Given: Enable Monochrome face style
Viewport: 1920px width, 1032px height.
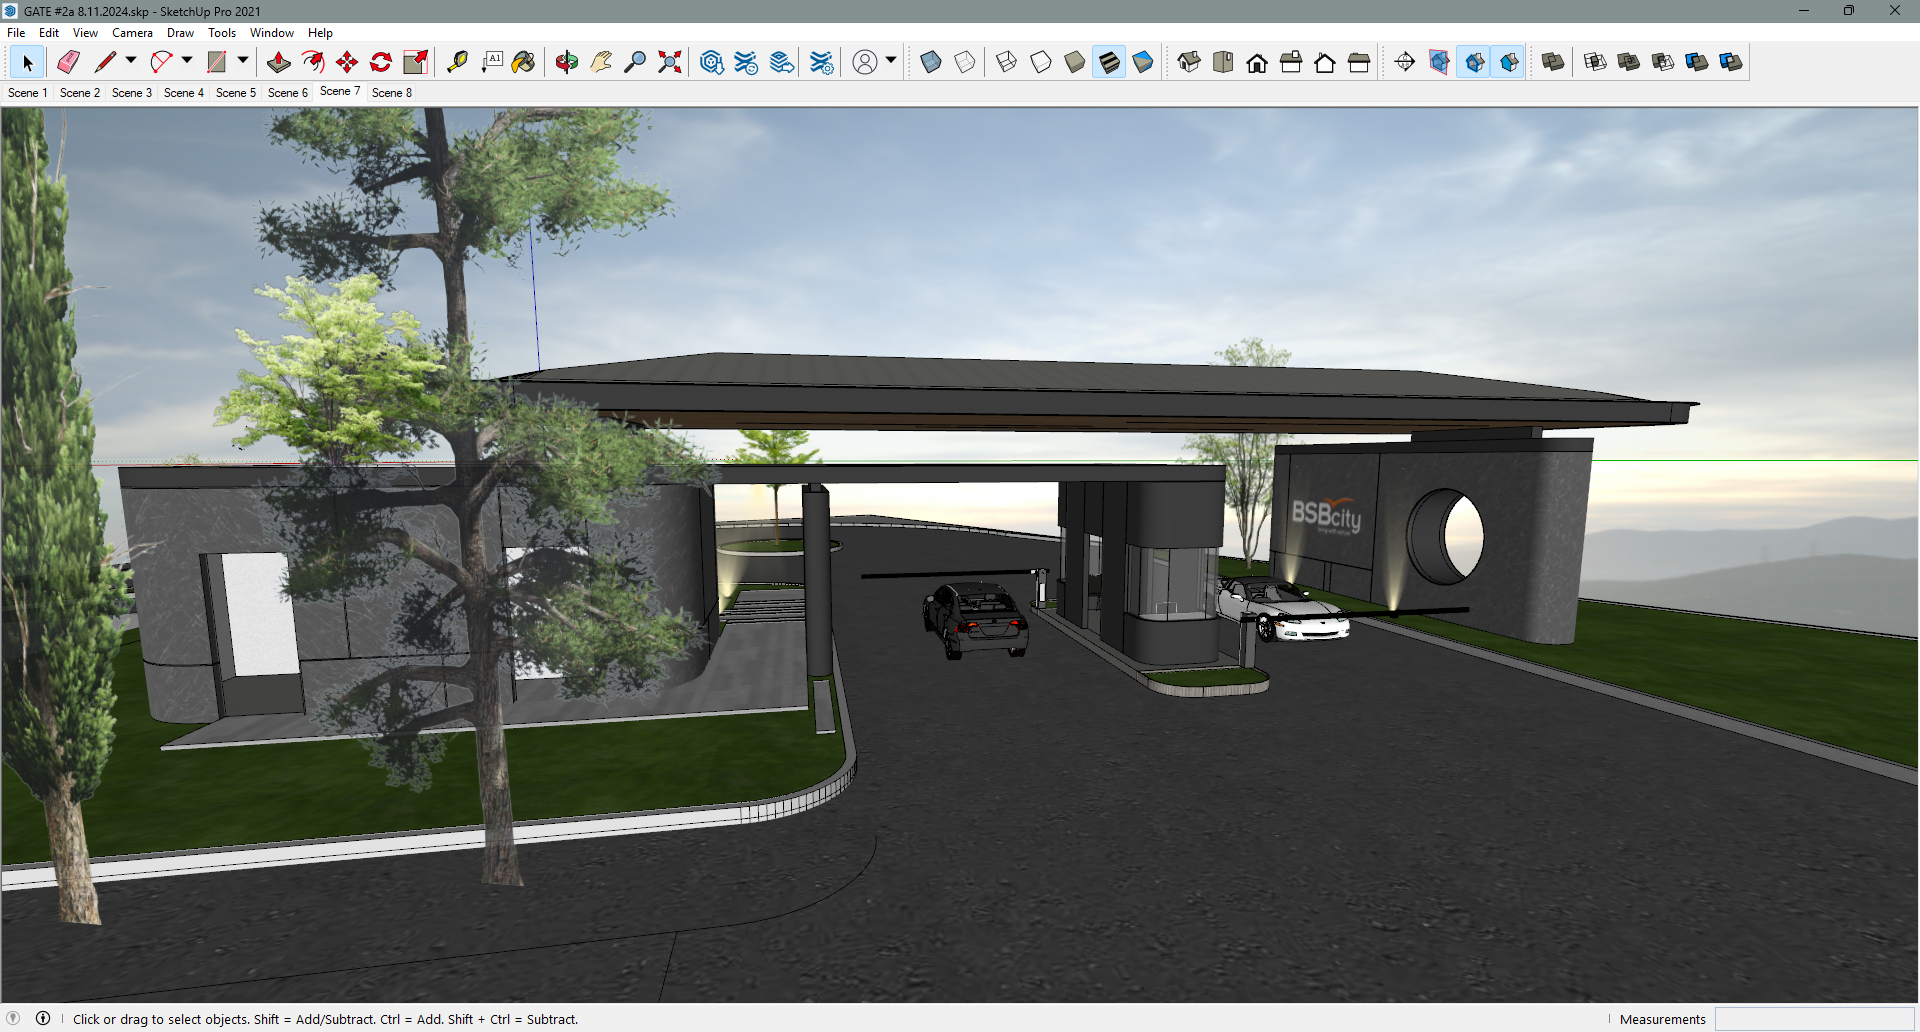Looking at the screenshot, I should coord(1143,62).
